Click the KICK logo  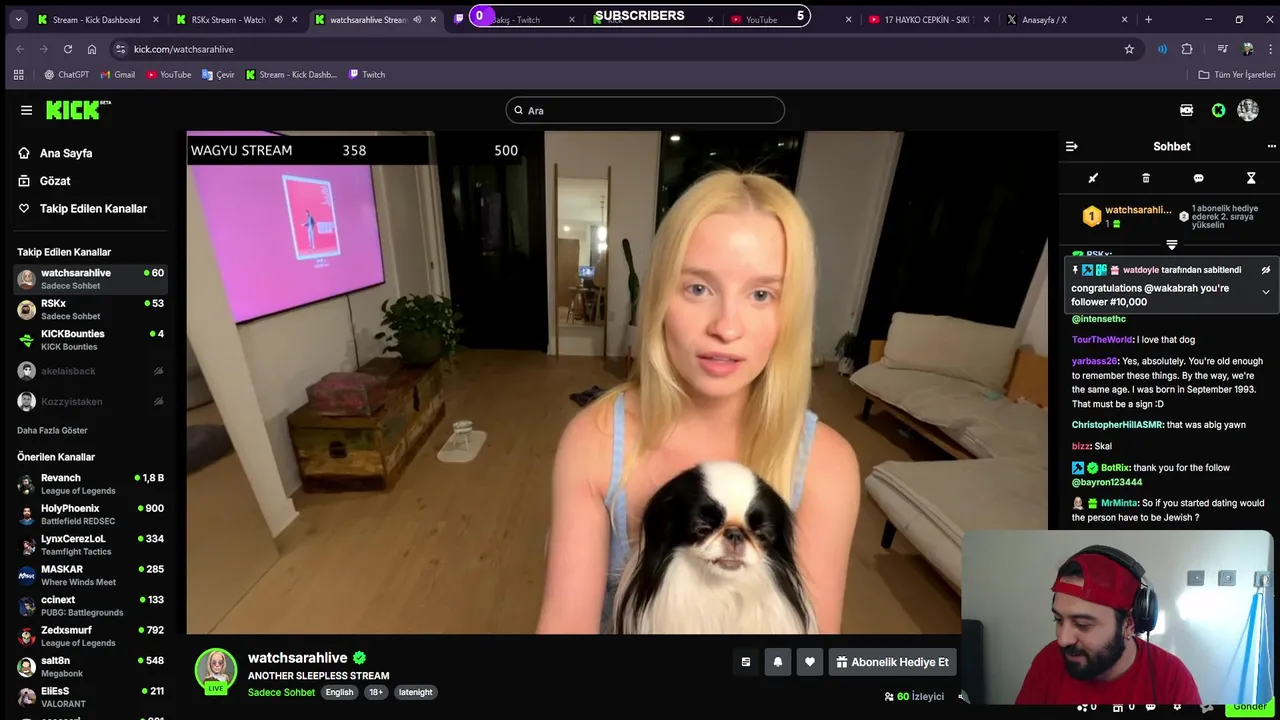click(x=78, y=110)
